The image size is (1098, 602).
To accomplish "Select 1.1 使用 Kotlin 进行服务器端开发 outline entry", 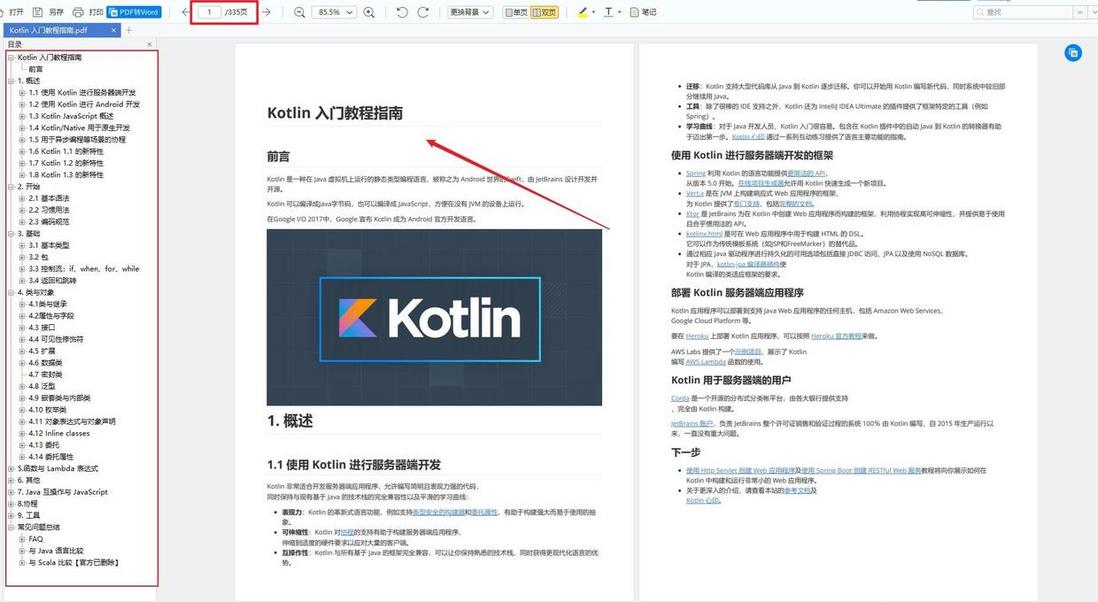I will [83, 92].
